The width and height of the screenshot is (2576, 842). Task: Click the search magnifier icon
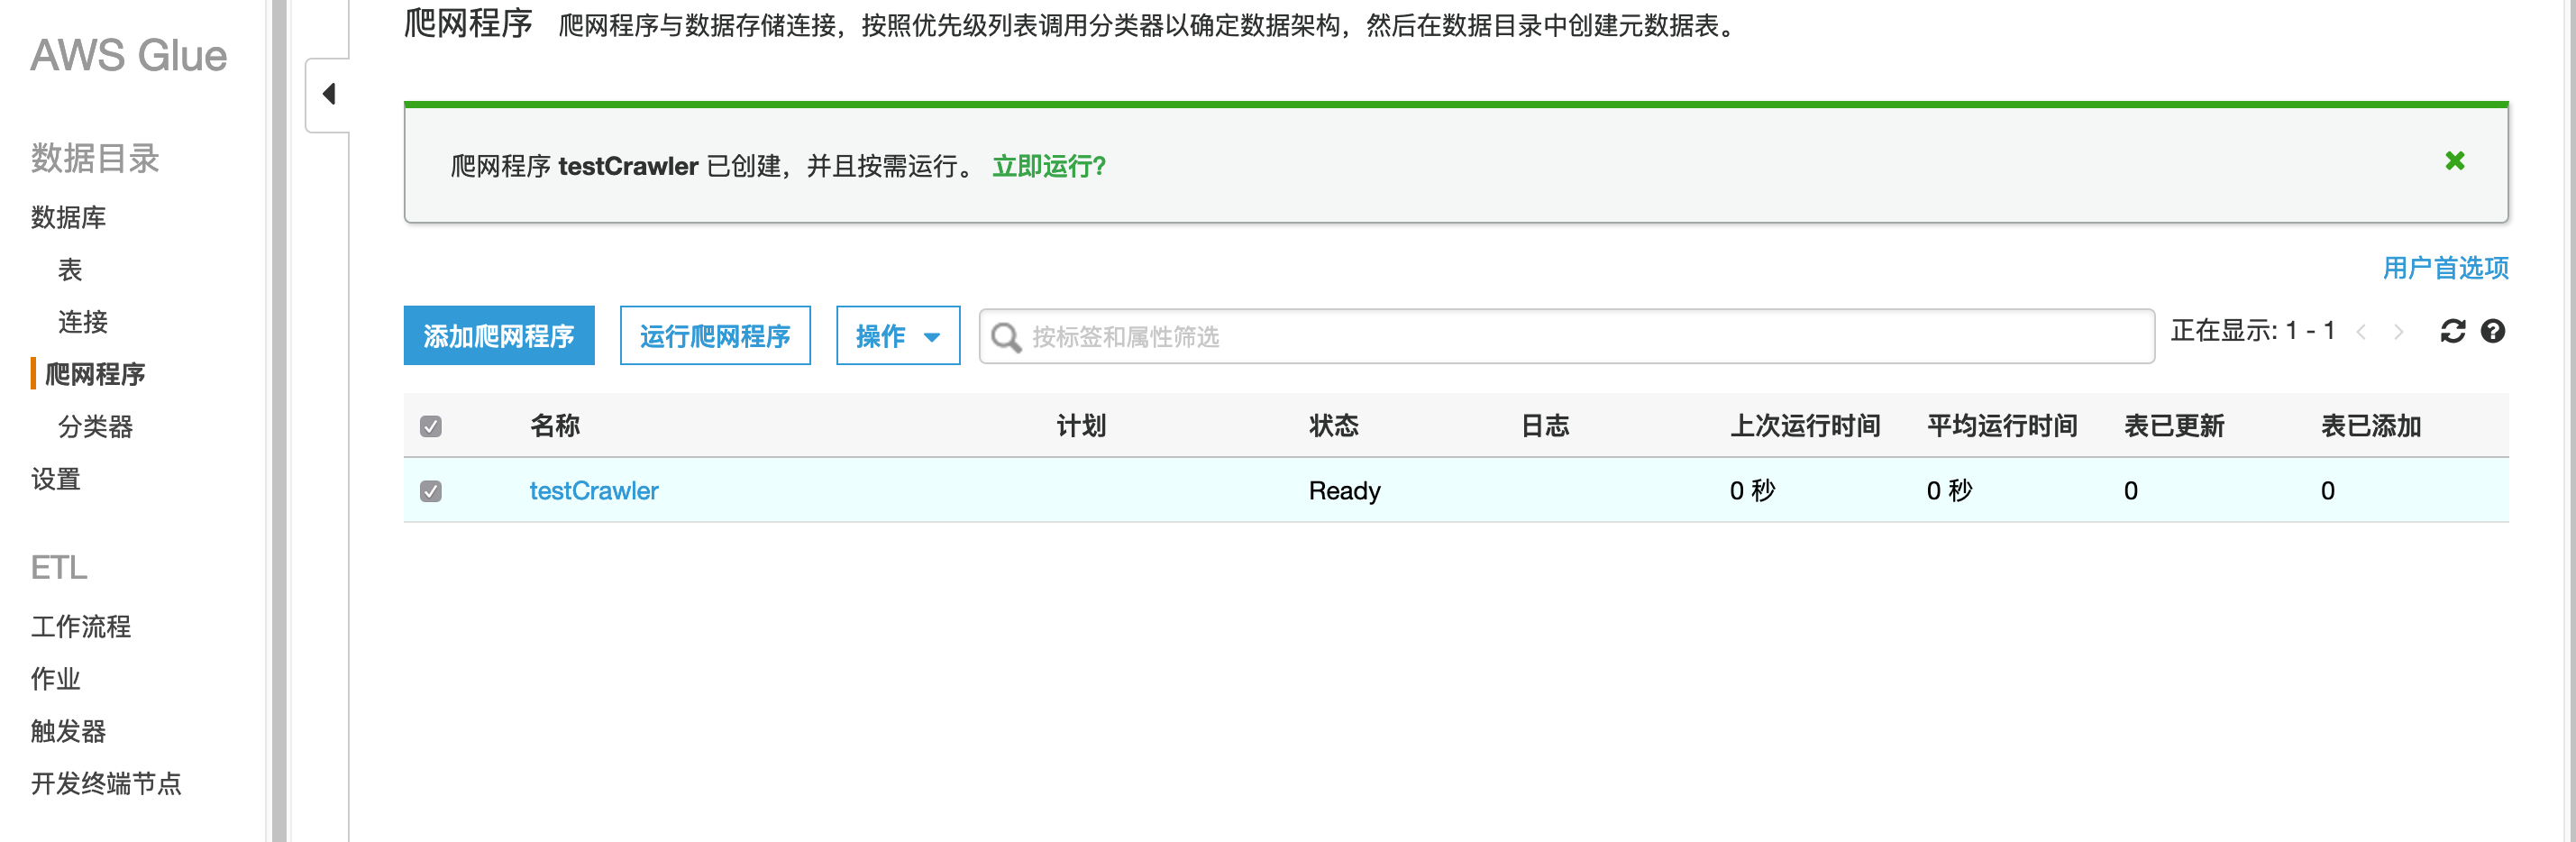click(x=1005, y=337)
